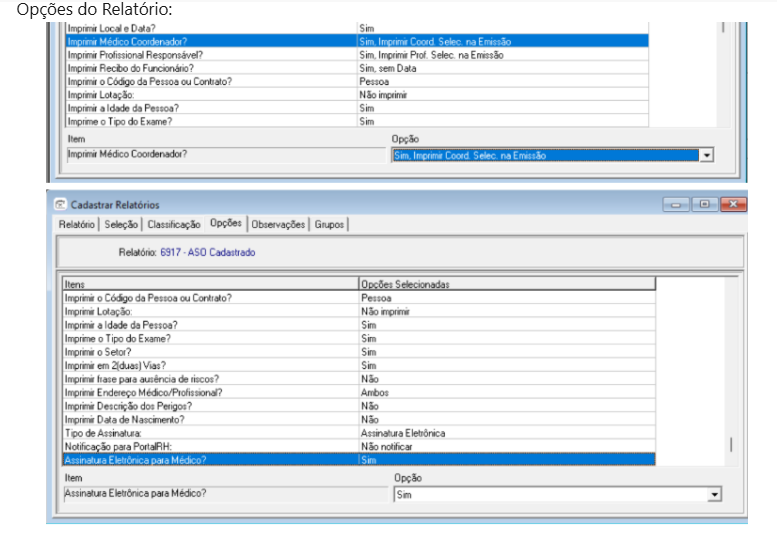
Task: Expand the Sim option dropdown arrow
Action: coord(714,495)
